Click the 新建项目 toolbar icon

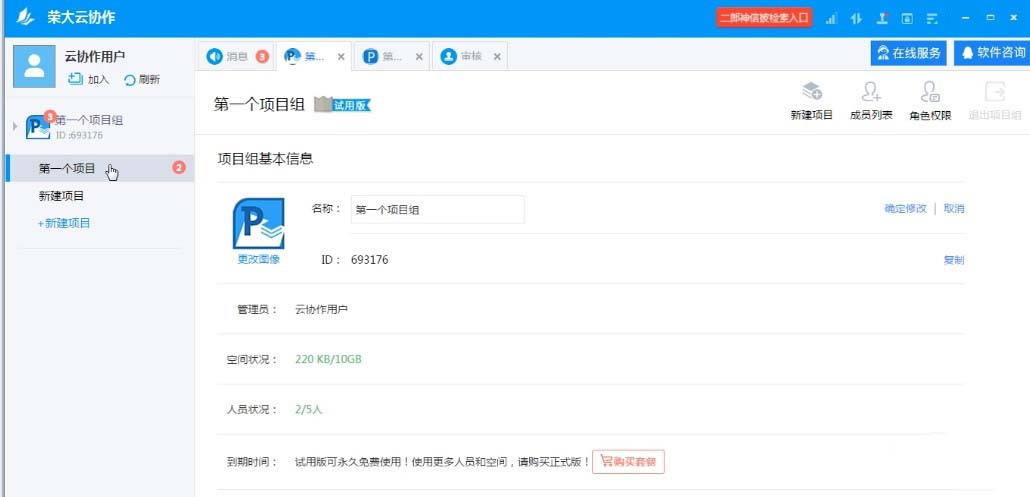(x=811, y=93)
